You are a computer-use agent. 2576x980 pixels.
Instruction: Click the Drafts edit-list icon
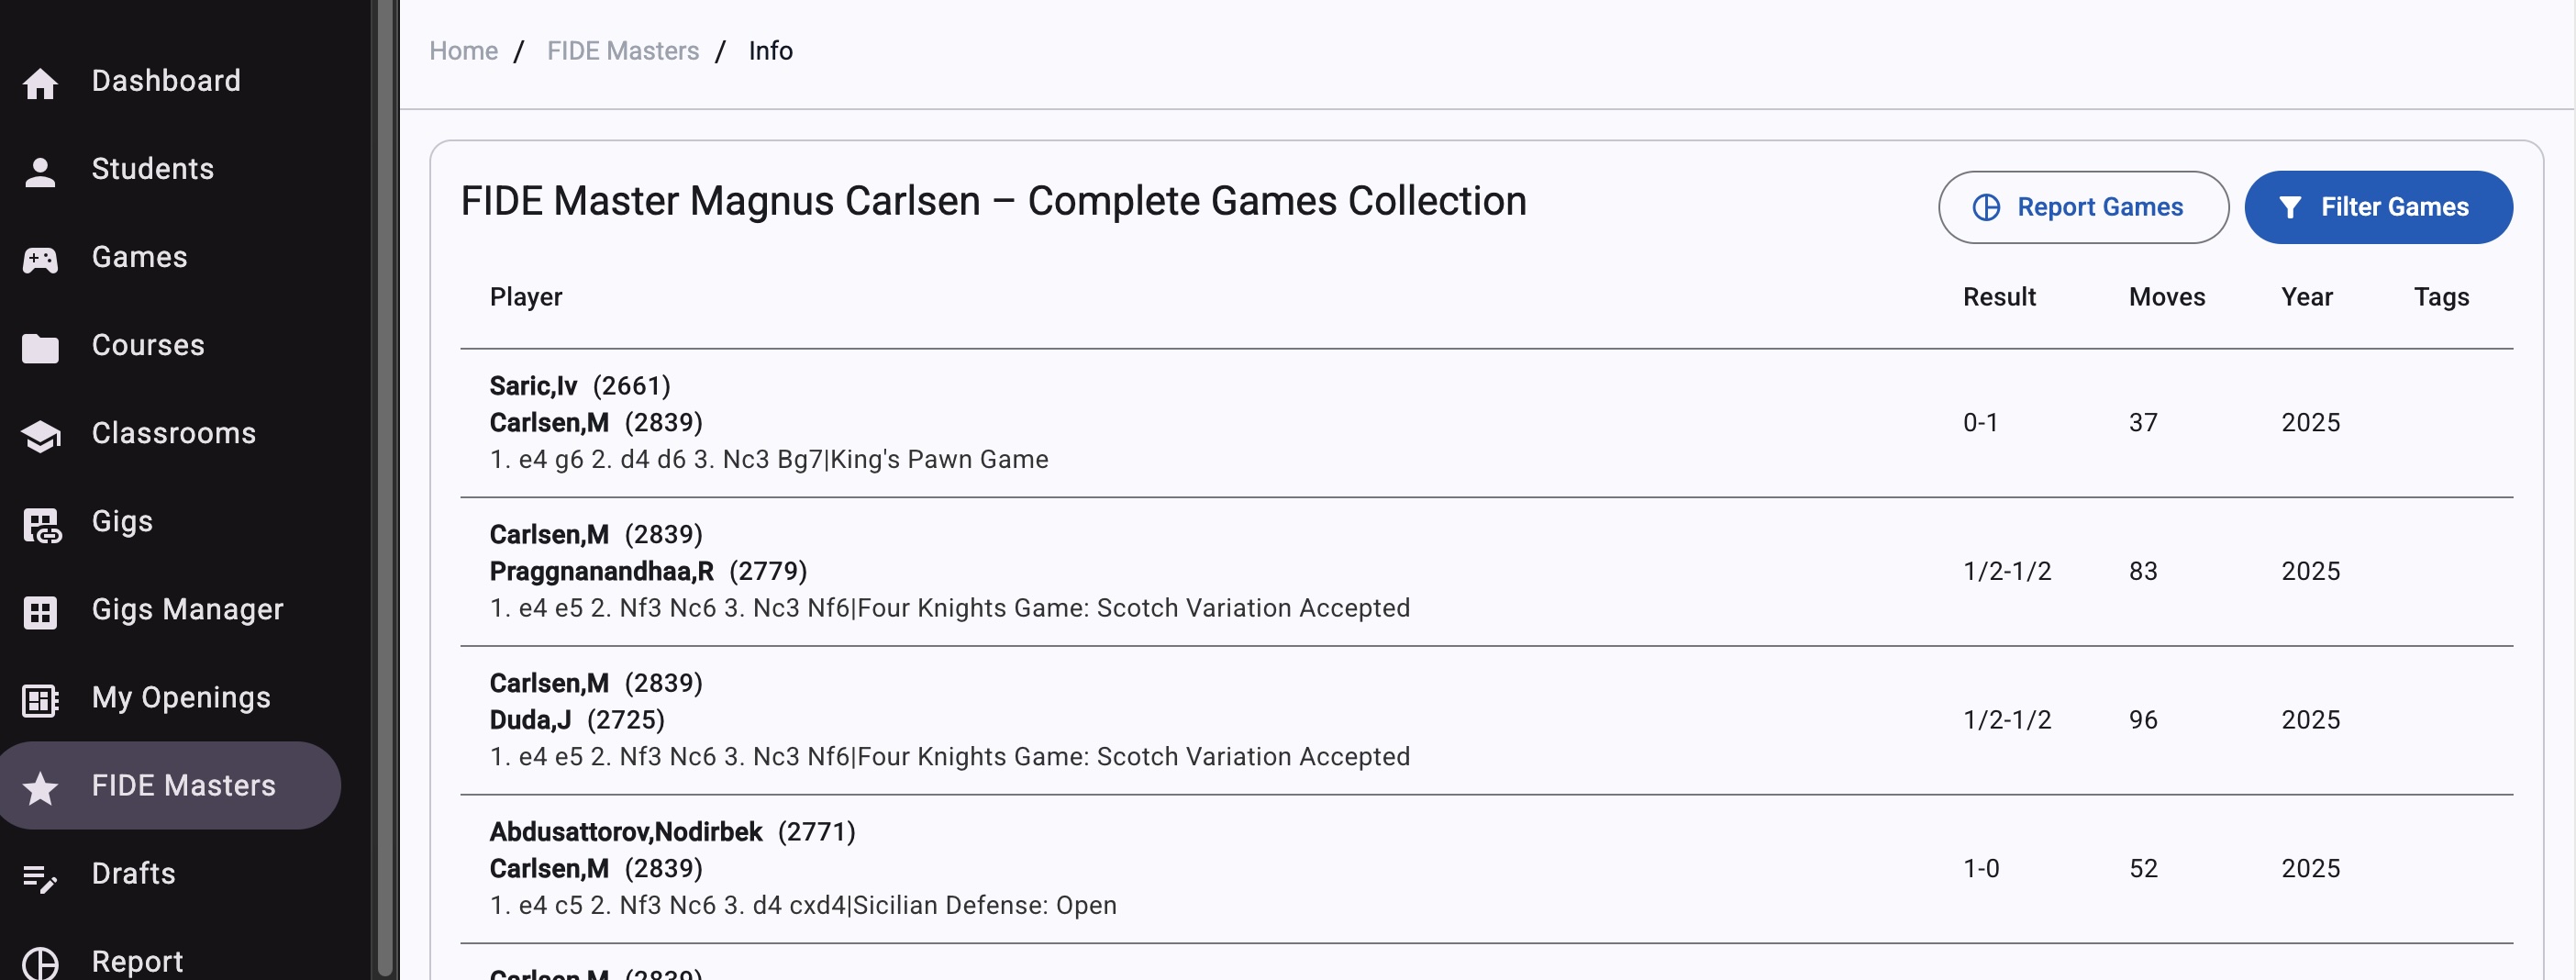point(40,876)
